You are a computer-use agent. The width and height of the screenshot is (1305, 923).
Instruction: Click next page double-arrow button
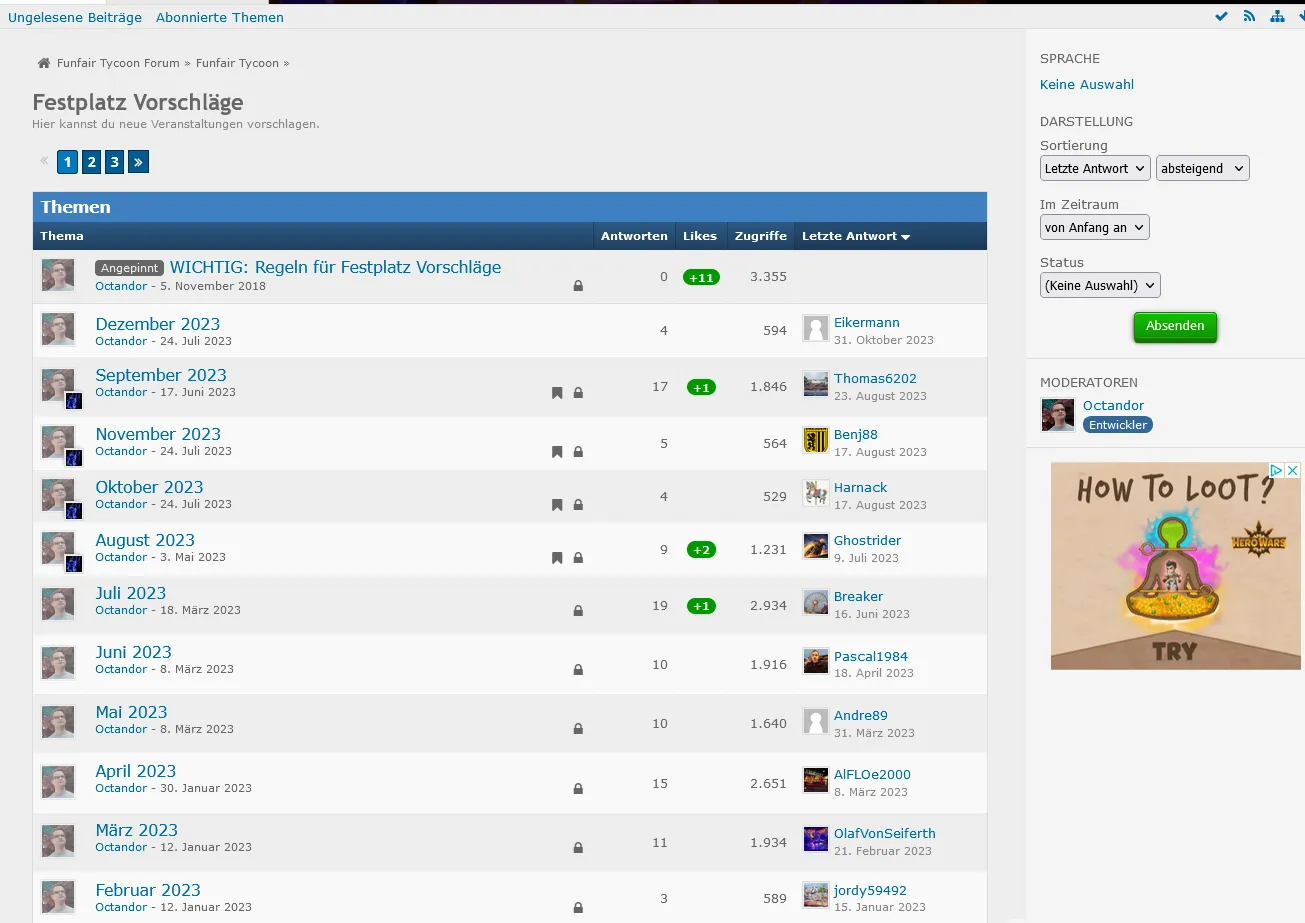[138, 162]
